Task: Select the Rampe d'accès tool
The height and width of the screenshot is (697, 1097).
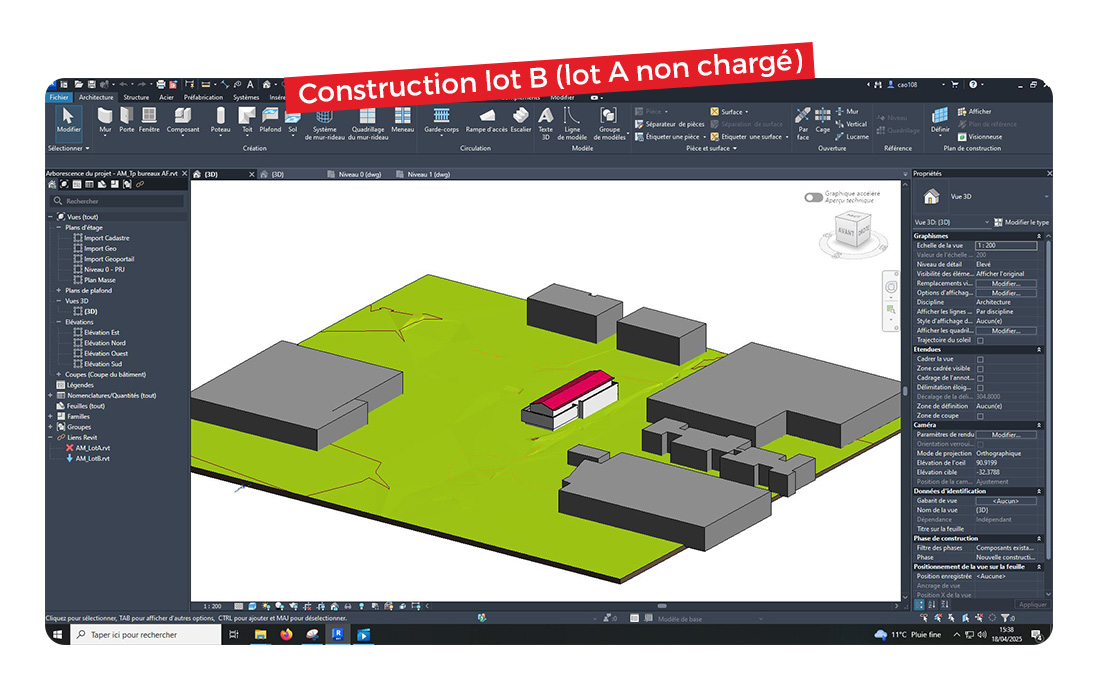Action: coord(486,120)
